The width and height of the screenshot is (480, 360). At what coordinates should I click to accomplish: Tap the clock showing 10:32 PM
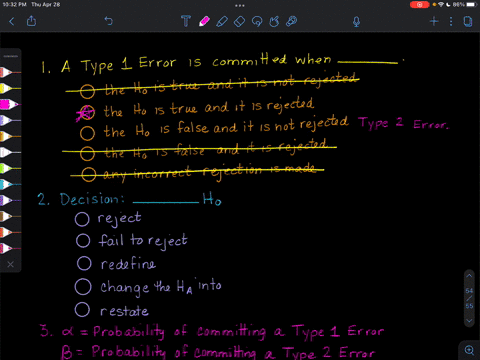tap(14, 4)
